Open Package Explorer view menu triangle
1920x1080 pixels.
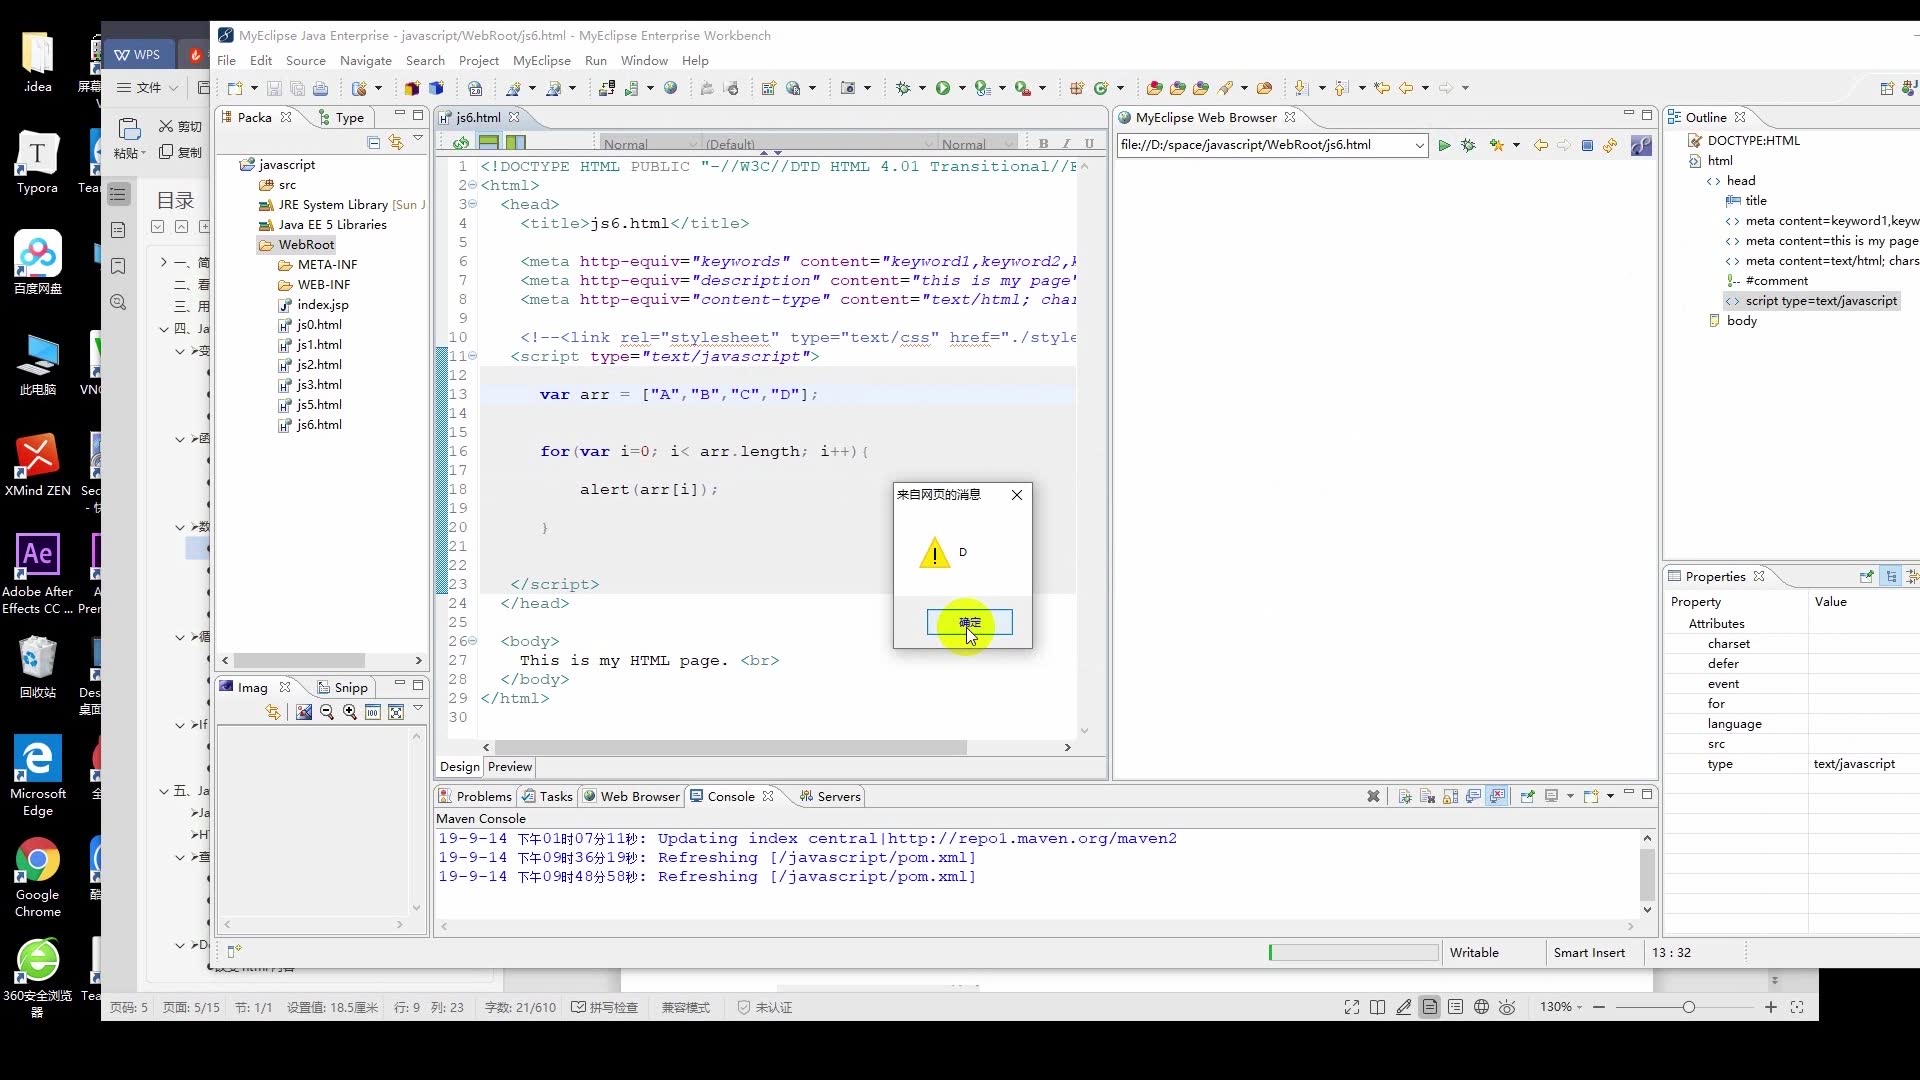(x=418, y=140)
